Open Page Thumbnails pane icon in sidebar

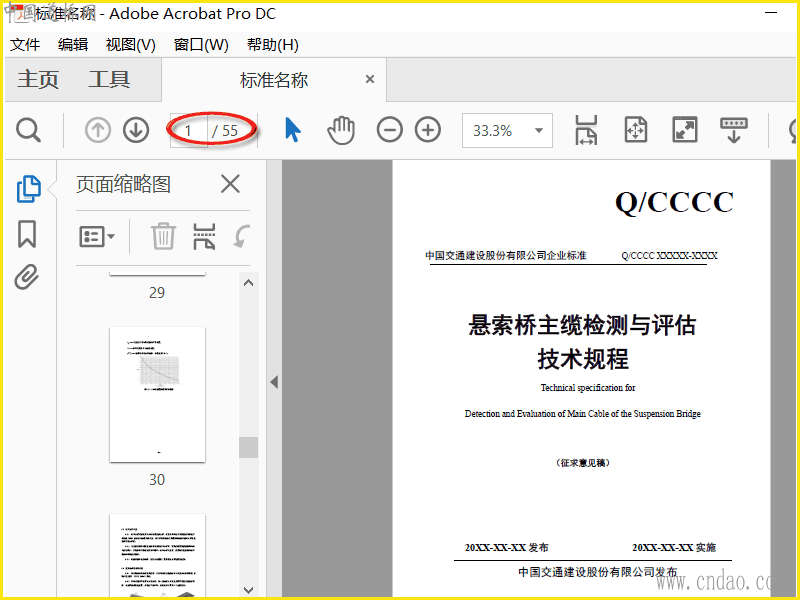(x=29, y=189)
